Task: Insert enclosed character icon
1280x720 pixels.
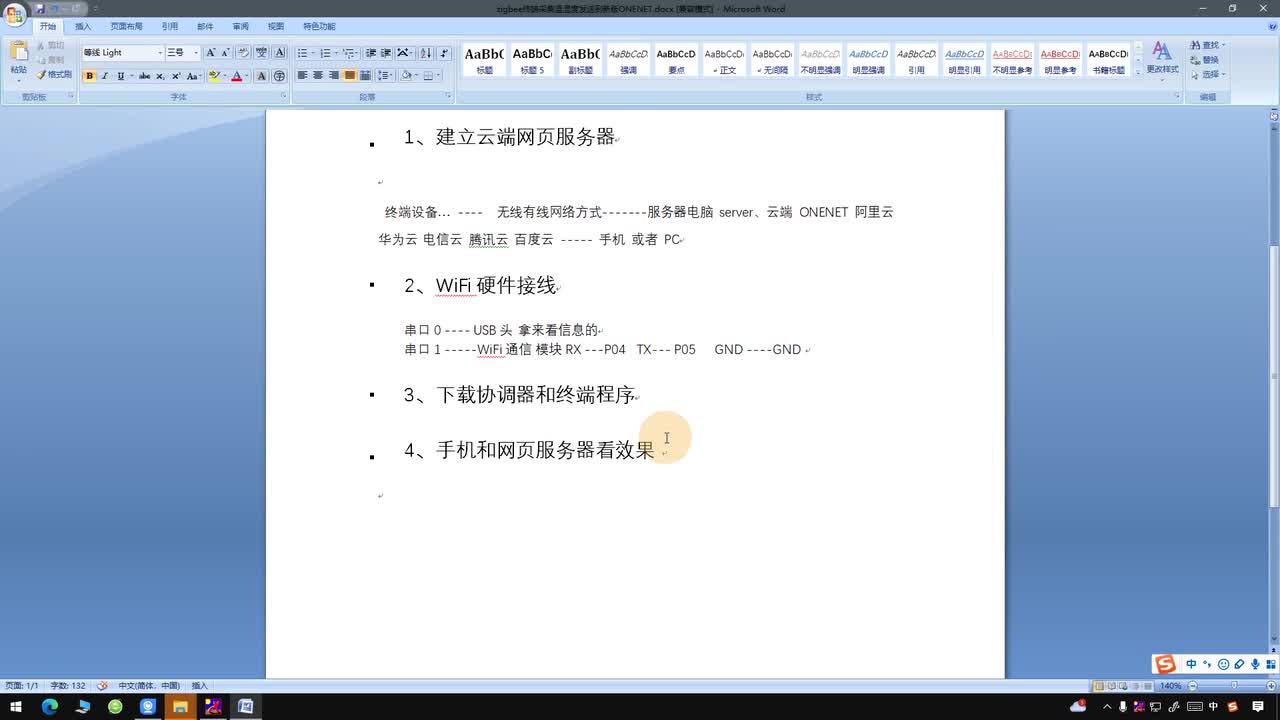Action: [x=279, y=76]
